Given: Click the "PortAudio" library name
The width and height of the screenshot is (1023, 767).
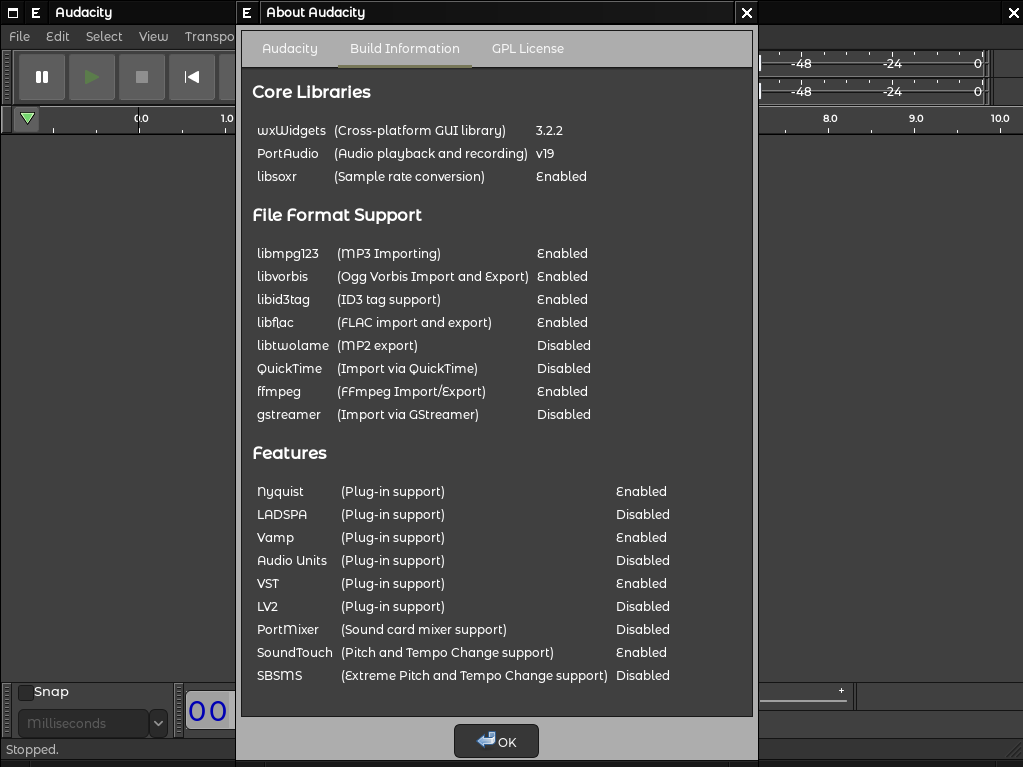Looking at the screenshot, I should [x=288, y=153].
